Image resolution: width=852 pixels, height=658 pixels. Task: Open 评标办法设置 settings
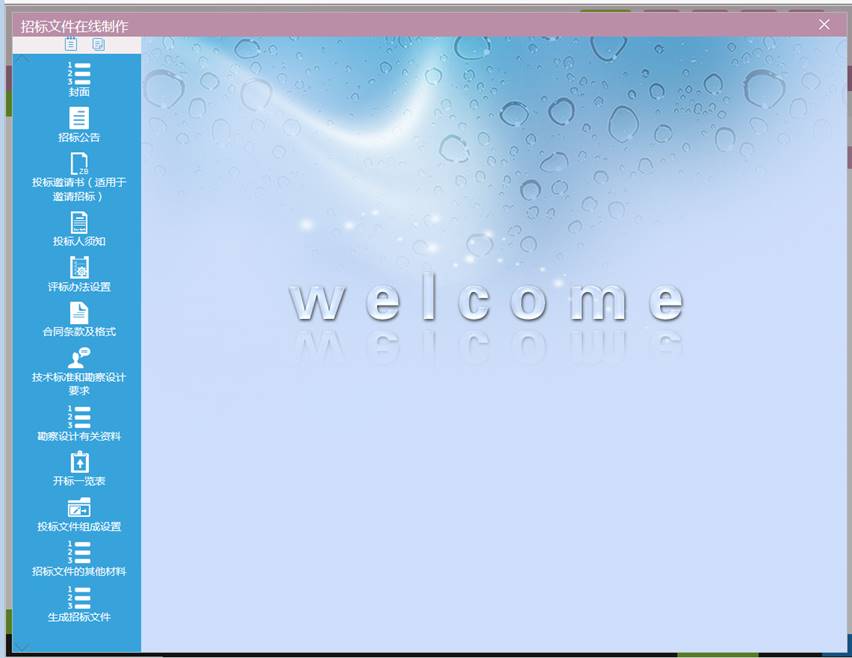[x=79, y=274]
